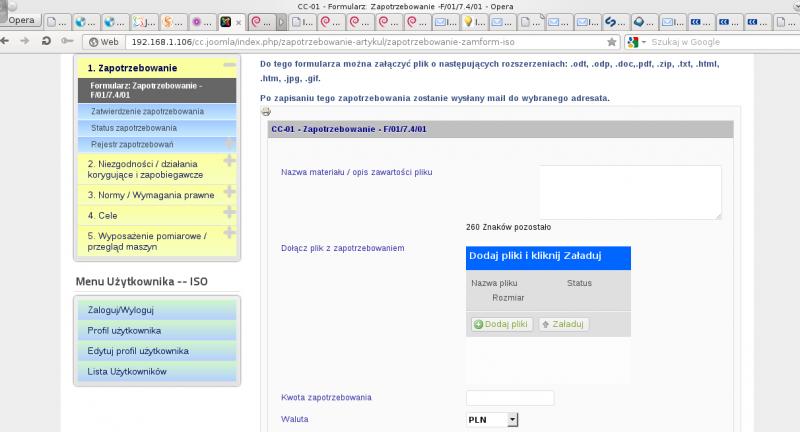The image size is (800, 432).
Task: Open Status zapotrzebowania menu item
Action: point(133,128)
